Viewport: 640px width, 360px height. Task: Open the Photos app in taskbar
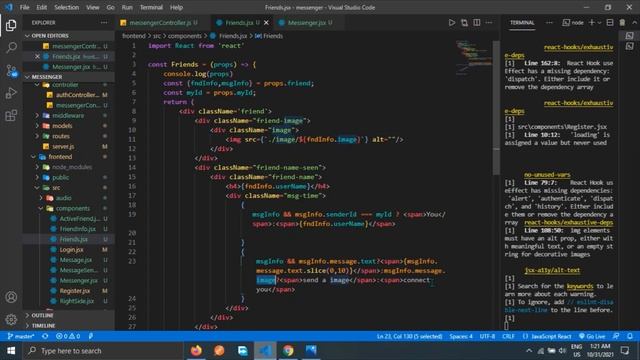[x=311, y=351]
